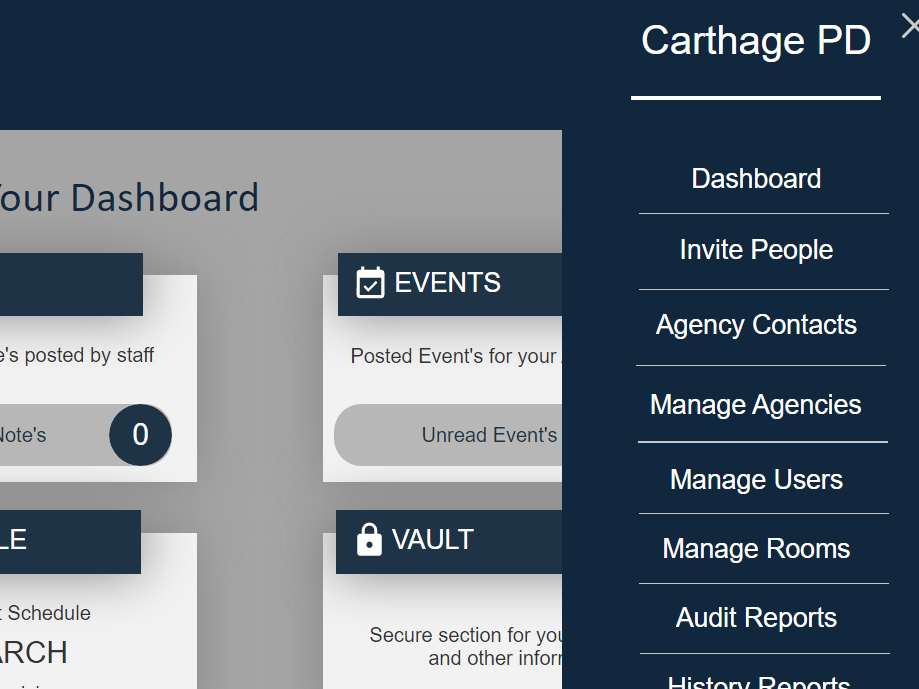Open the Manage Users page

pos(756,480)
